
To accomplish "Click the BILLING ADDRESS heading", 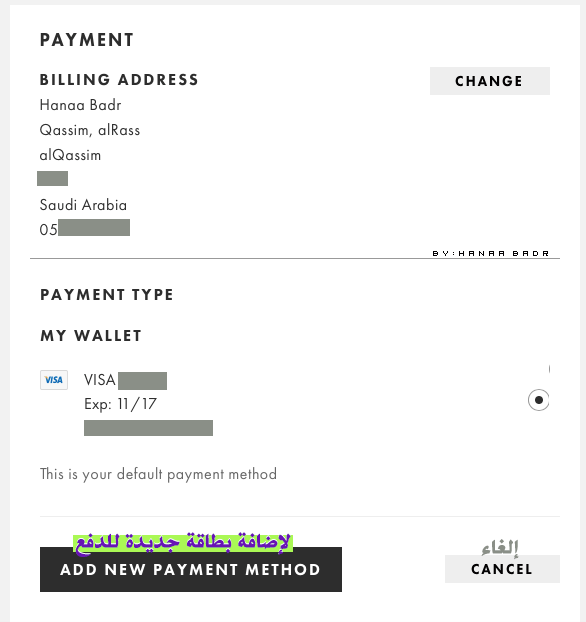I will click(119, 80).
